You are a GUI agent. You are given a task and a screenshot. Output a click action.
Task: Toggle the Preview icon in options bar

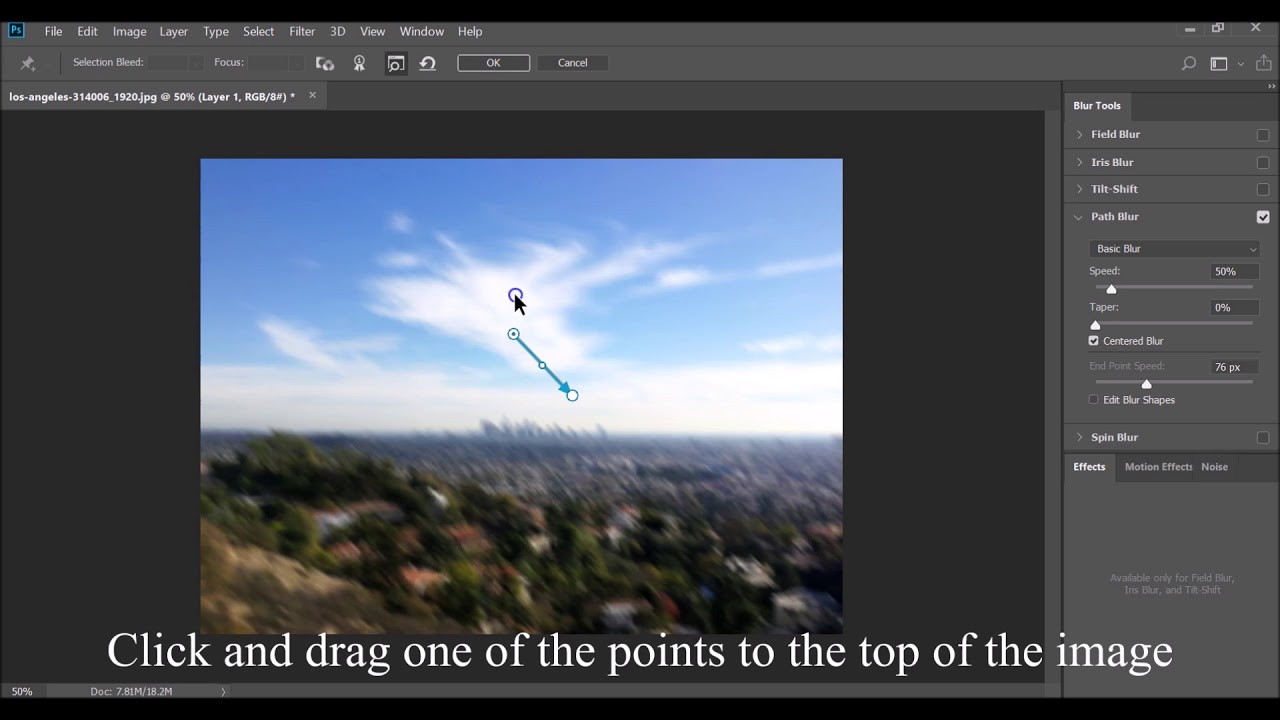coord(396,63)
